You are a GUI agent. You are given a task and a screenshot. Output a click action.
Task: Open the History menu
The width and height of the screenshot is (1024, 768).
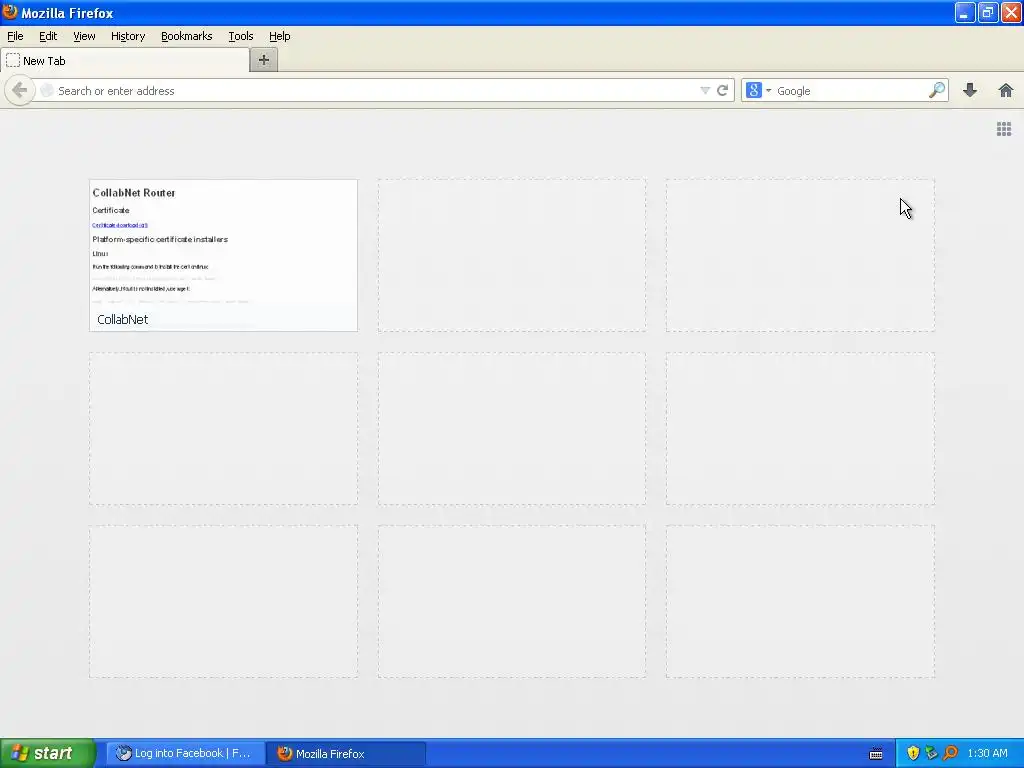click(x=128, y=36)
